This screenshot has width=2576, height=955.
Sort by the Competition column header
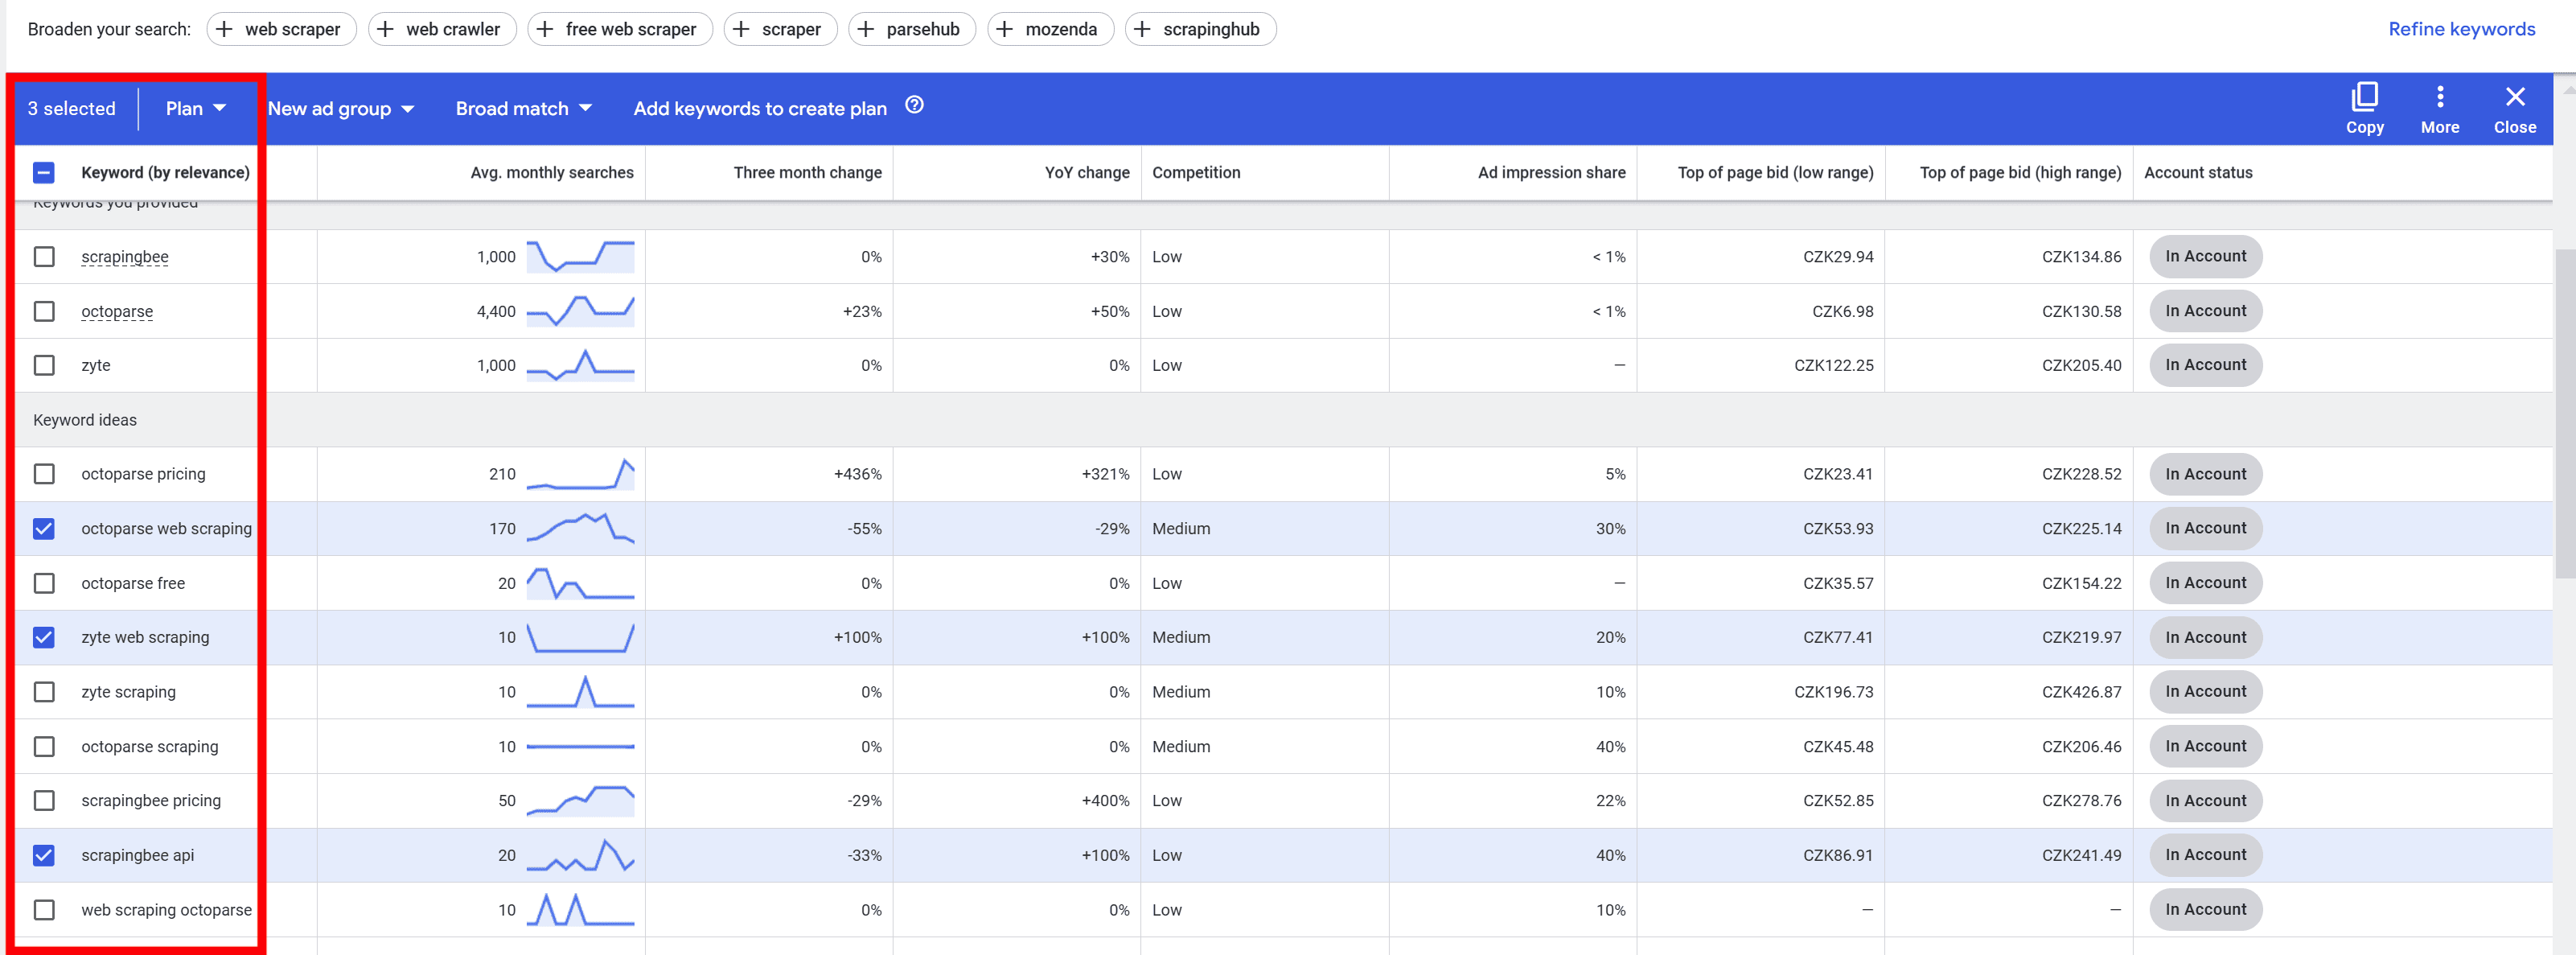click(1196, 172)
